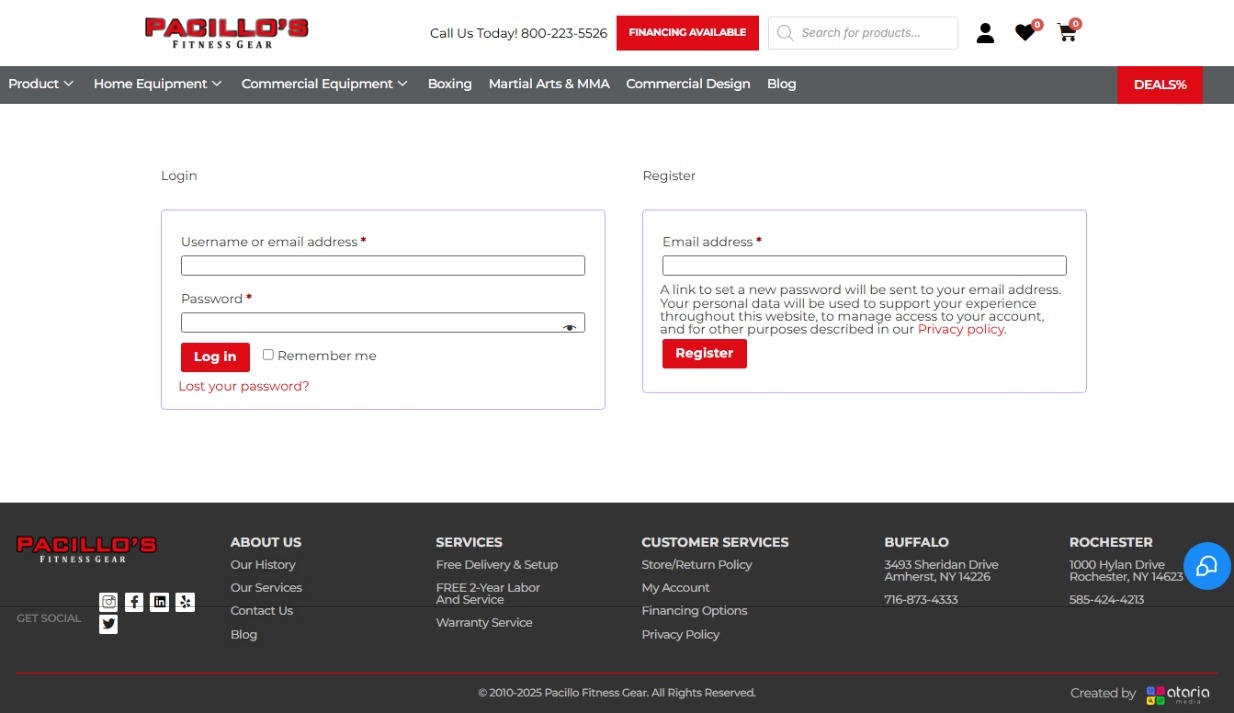Click the Pacillo's Fitness Gear header logo

[x=226, y=32]
